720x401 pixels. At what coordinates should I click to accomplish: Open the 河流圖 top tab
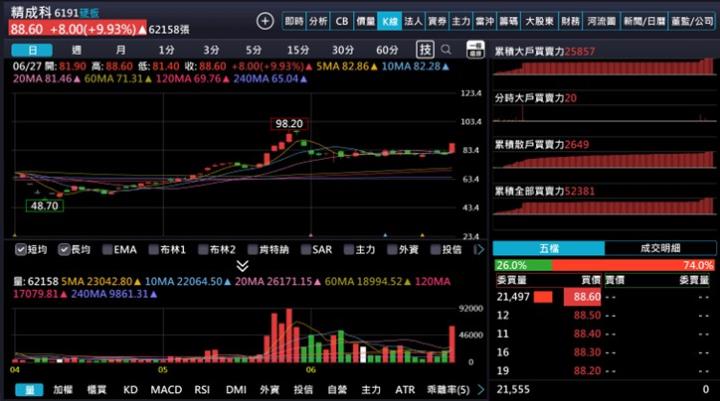tap(602, 21)
